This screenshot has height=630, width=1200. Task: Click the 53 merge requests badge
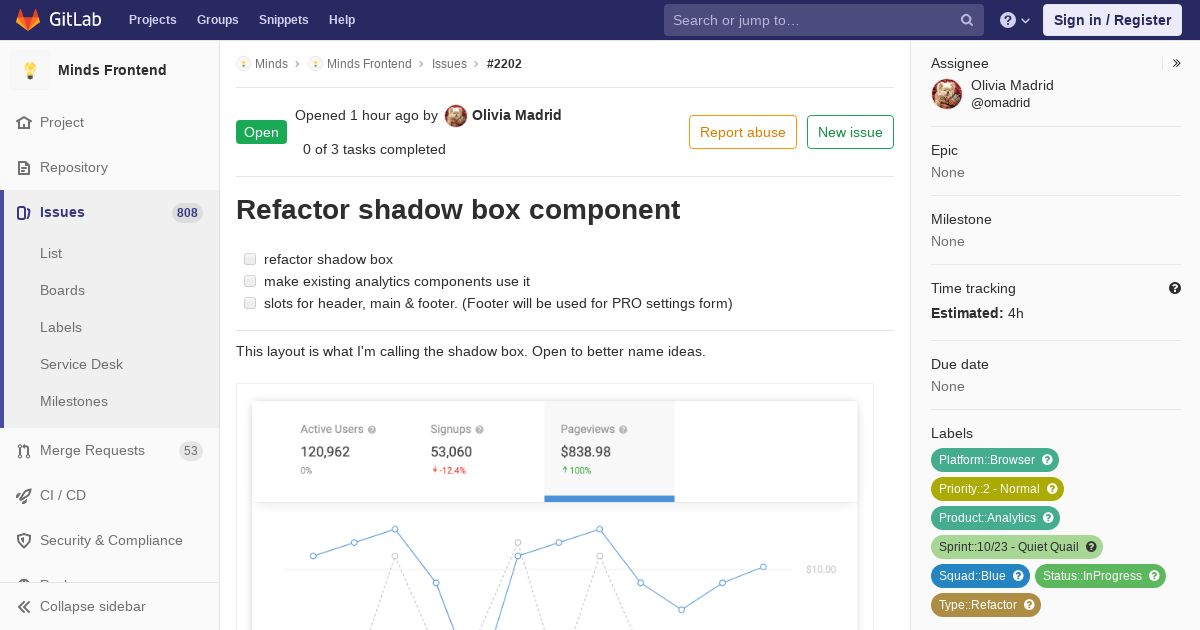(191, 451)
